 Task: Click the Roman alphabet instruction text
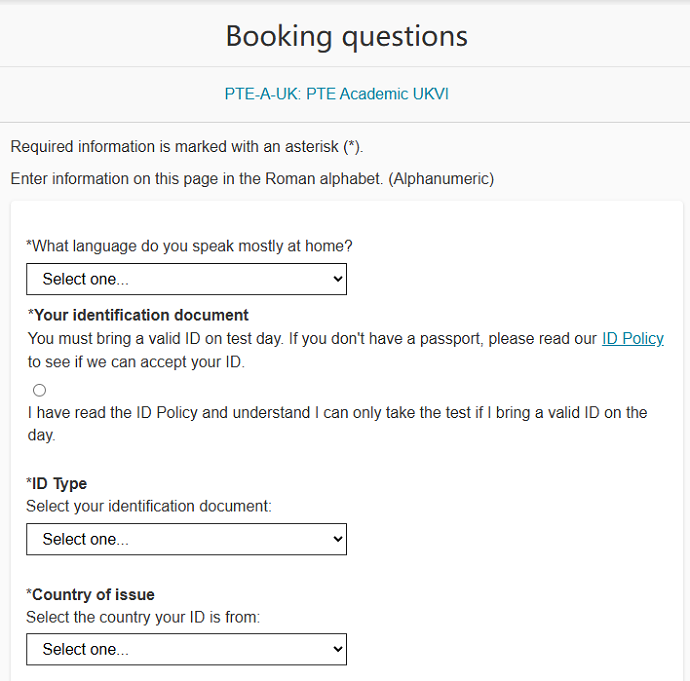(x=252, y=179)
